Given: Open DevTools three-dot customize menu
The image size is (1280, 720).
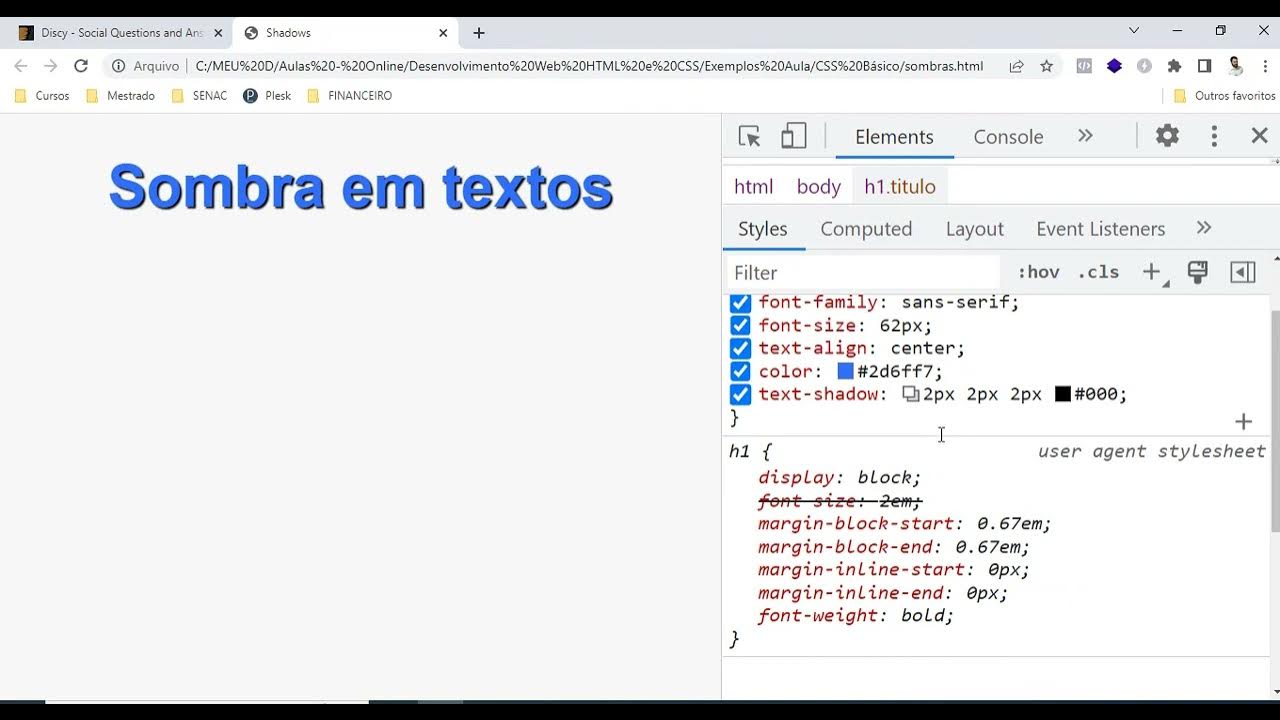Looking at the screenshot, I should pos(1214,136).
